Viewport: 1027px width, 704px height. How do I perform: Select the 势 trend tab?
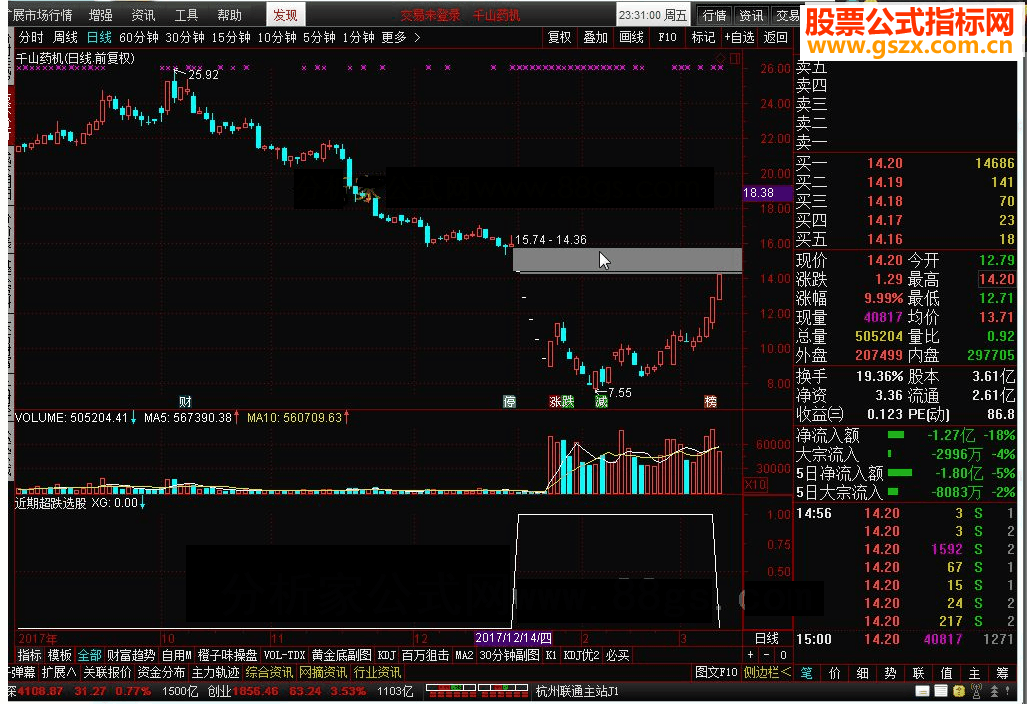[890, 673]
